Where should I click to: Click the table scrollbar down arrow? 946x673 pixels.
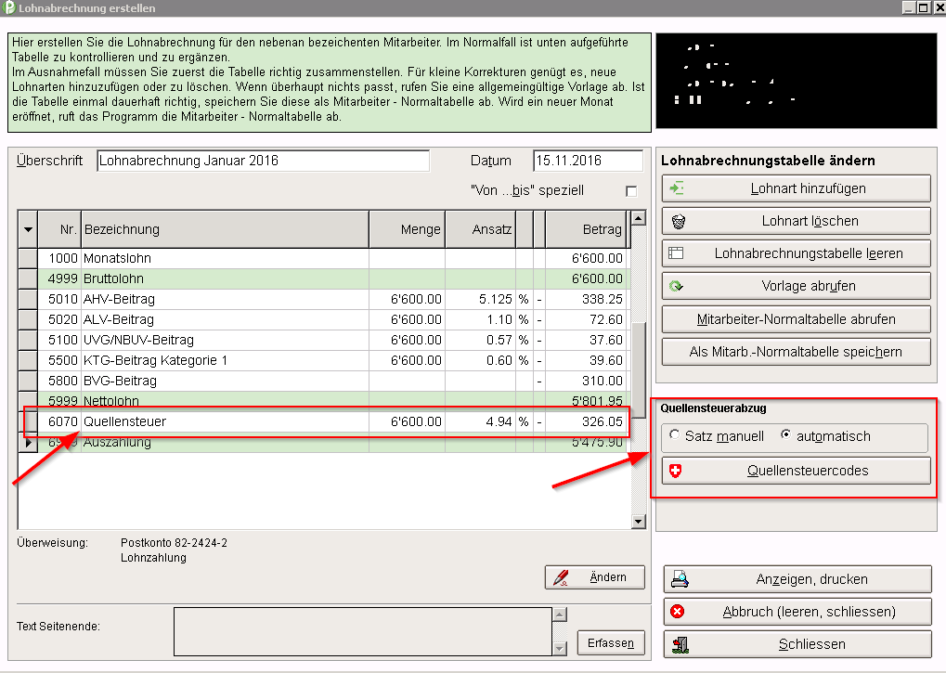(x=638, y=521)
